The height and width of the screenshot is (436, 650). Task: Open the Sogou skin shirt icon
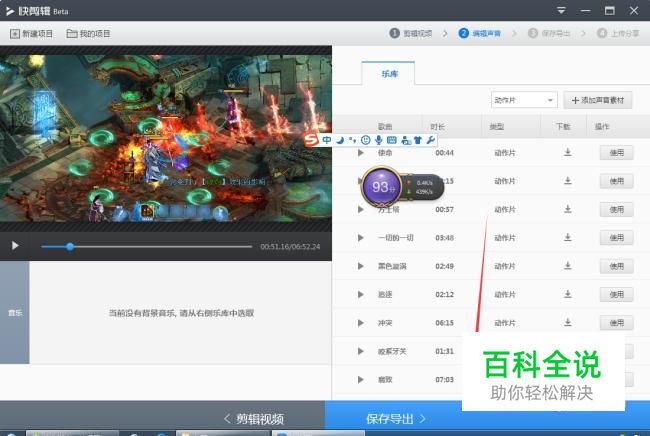coord(418,140)
